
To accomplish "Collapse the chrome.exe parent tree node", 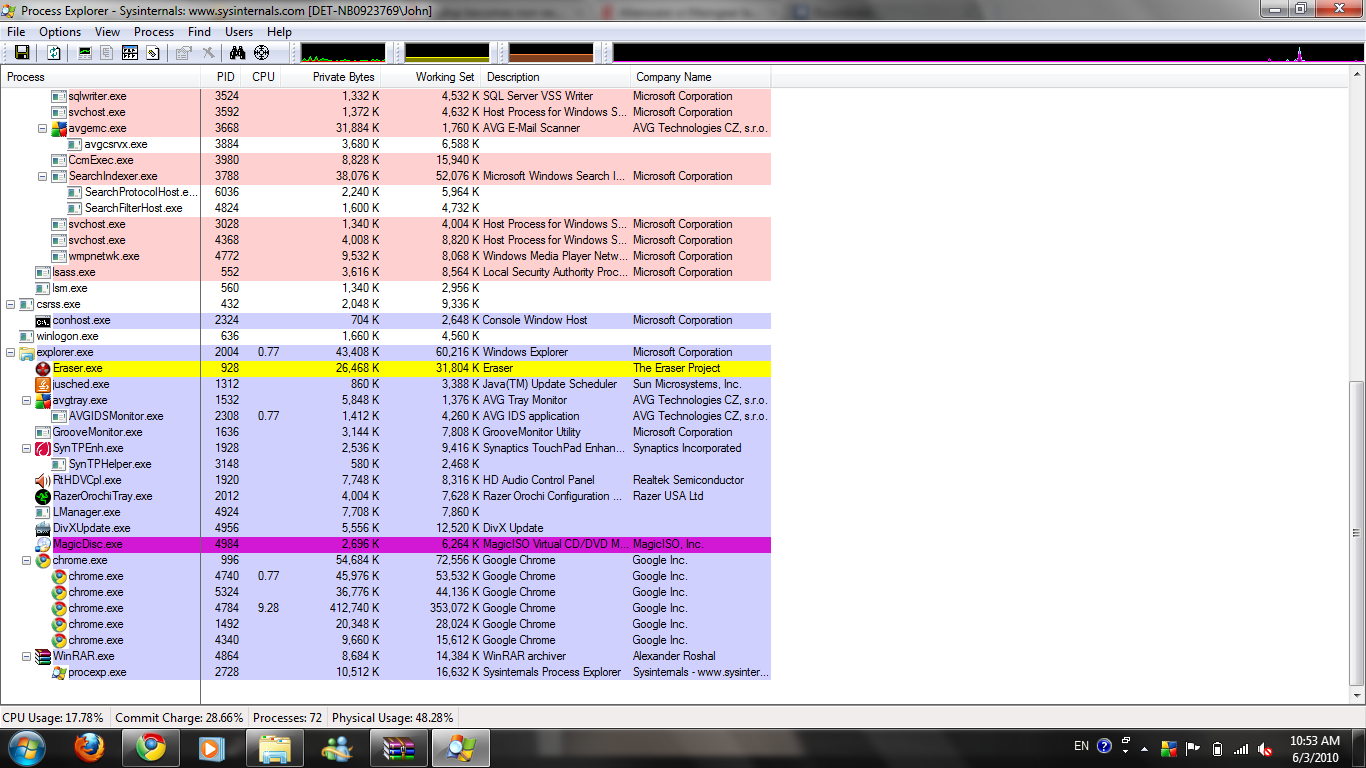I will coord(27,560).
